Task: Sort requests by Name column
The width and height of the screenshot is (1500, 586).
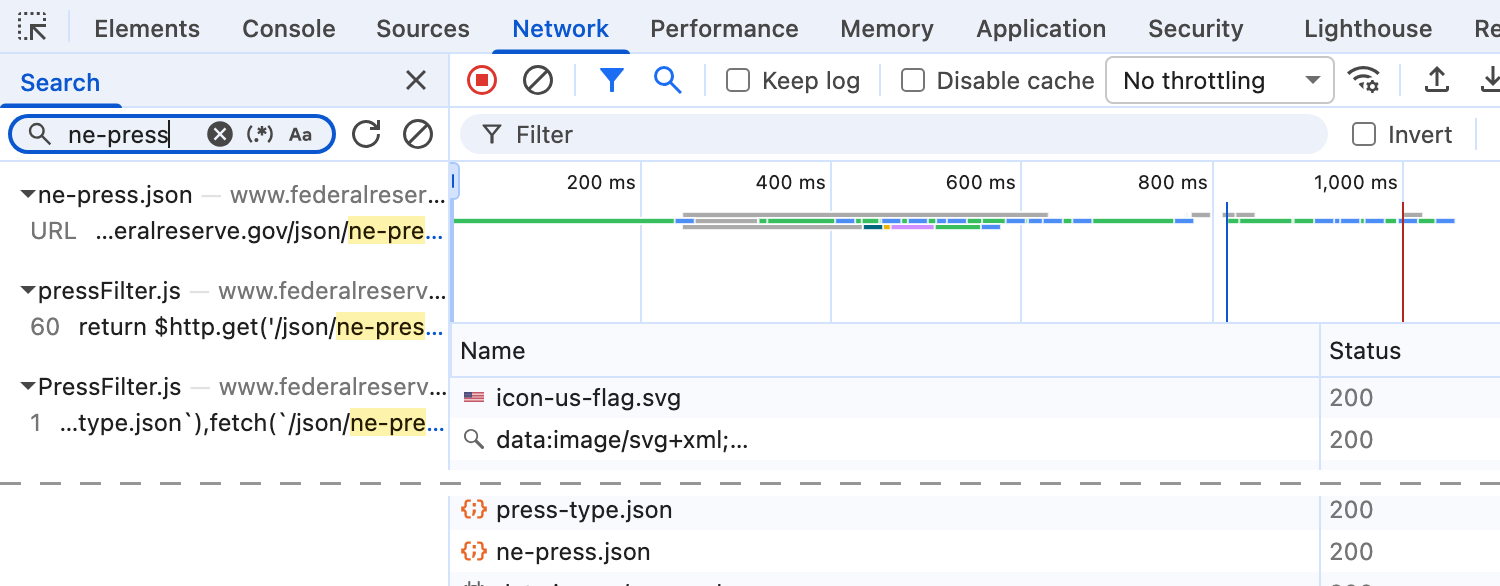Action: [886, 351]
